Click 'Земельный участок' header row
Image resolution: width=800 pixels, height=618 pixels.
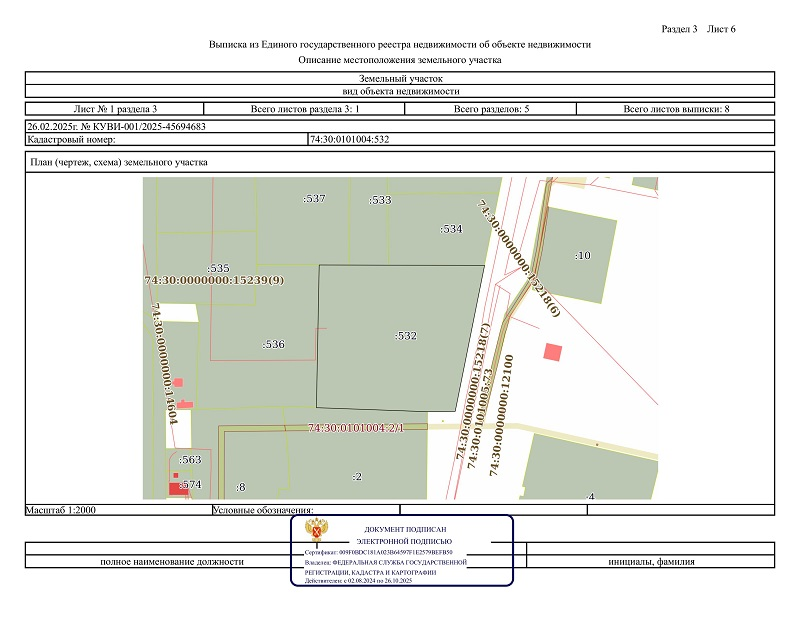pyautogui.click(x=400, y=77)
